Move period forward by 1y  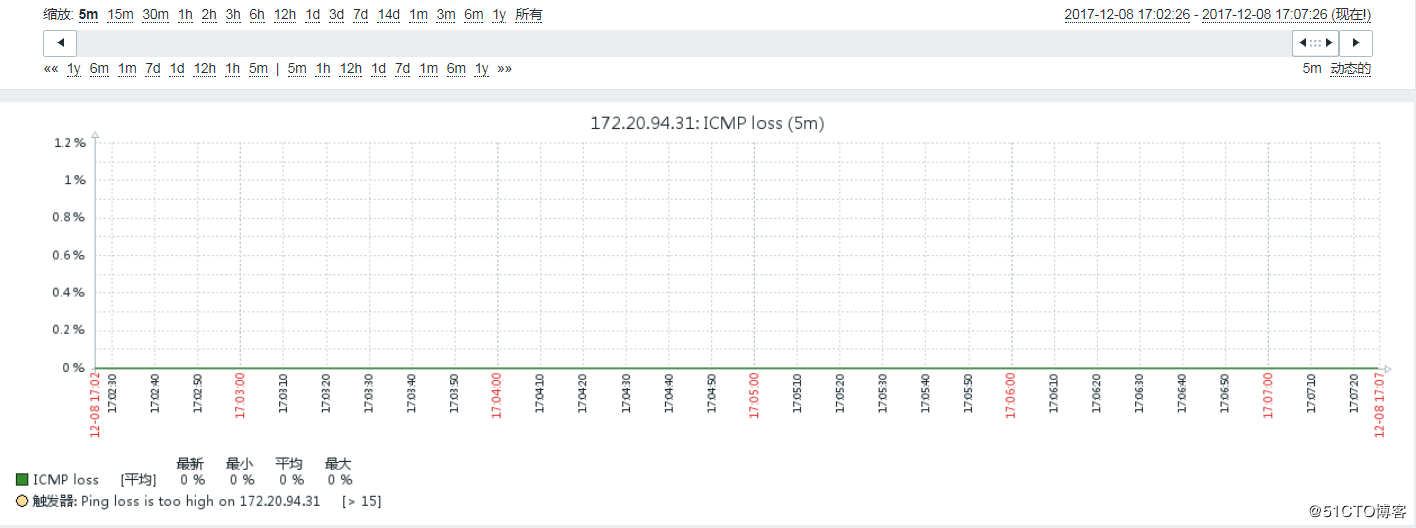pyautogui.click(x=482, y=69)
